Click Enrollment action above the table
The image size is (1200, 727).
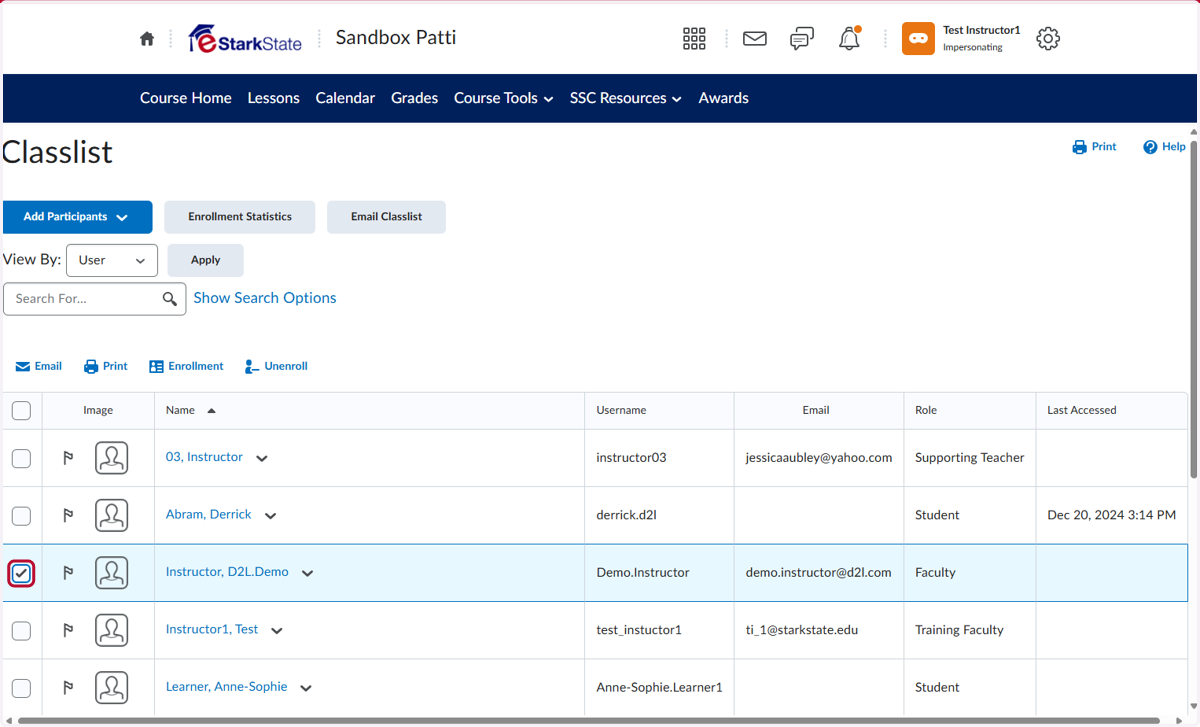(x=186, y=366)
